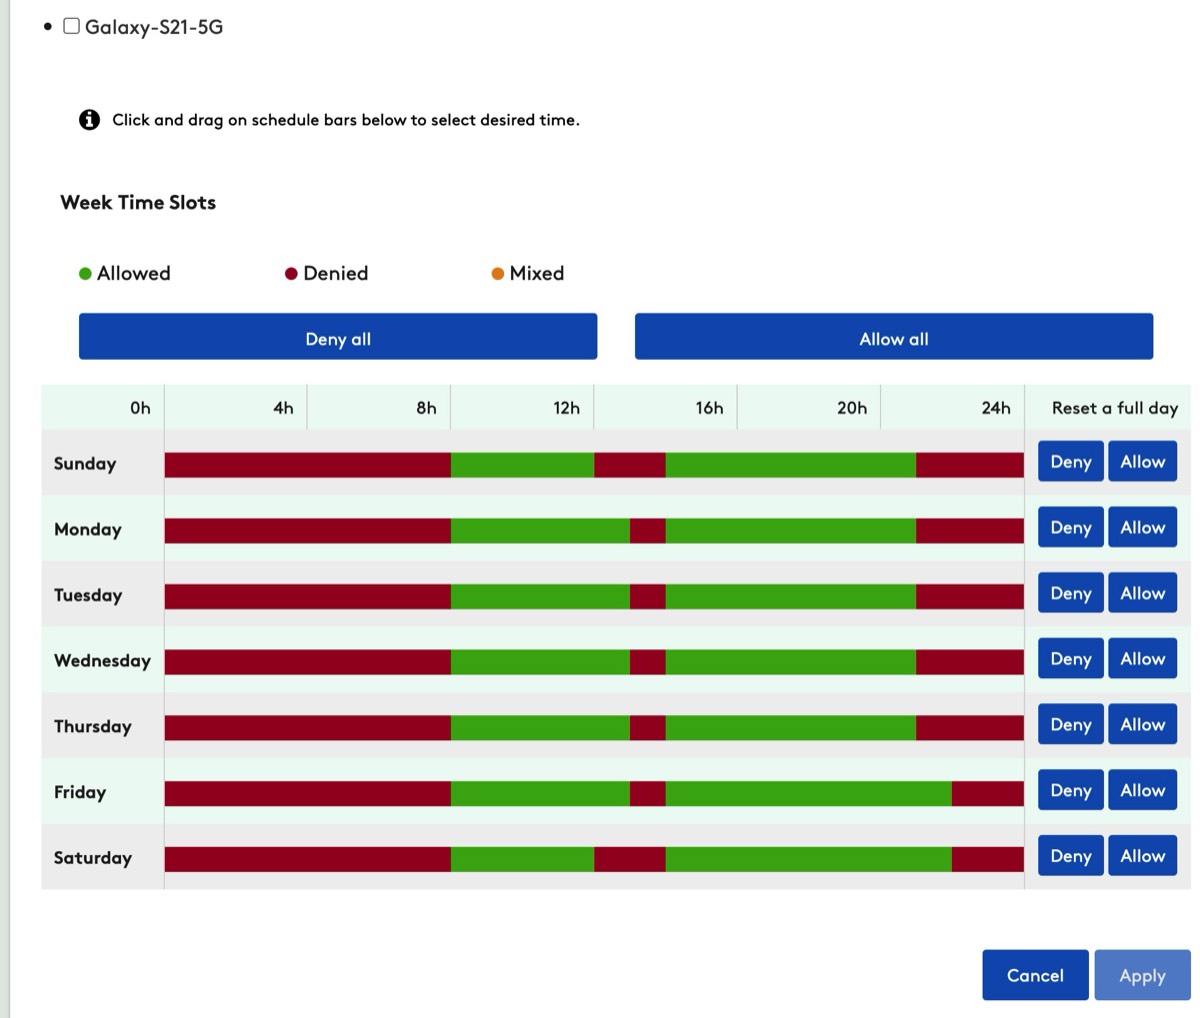Click Friday's long green evening segment

coord(809,793)
